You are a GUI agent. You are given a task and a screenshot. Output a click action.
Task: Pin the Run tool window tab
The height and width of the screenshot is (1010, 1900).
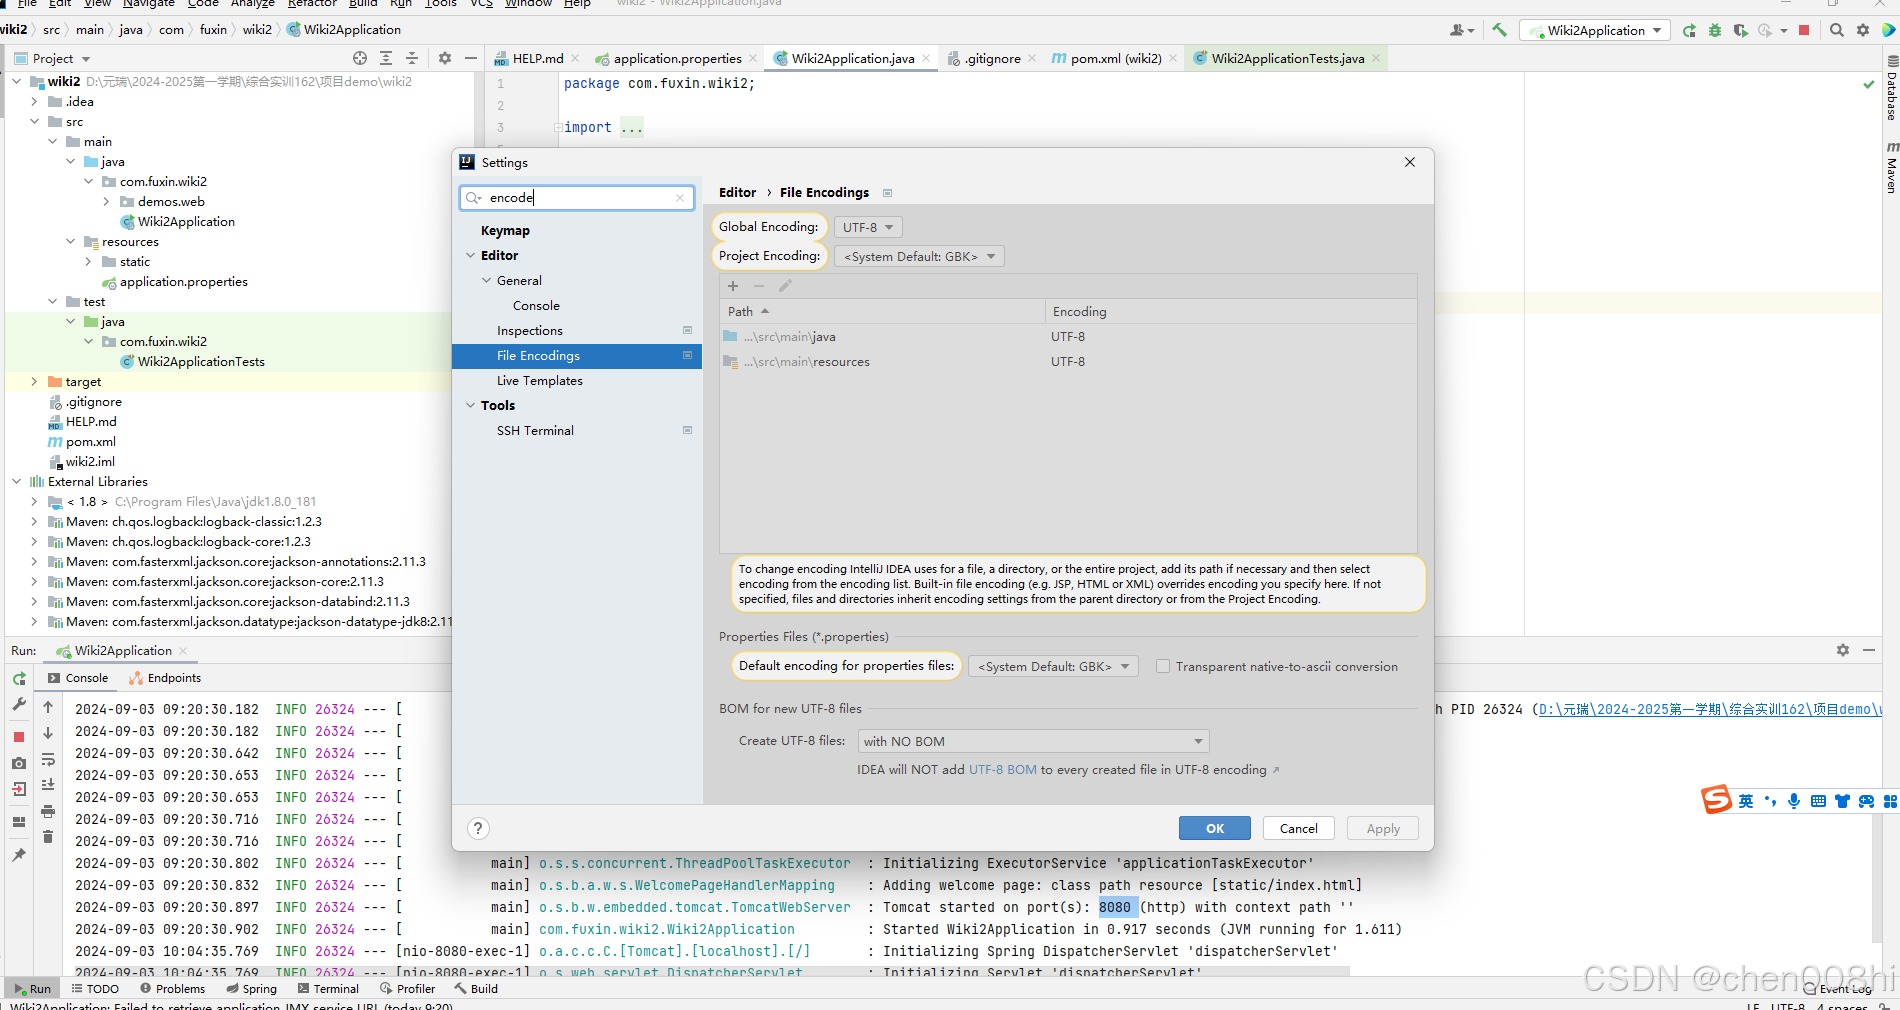click(19, 854)
